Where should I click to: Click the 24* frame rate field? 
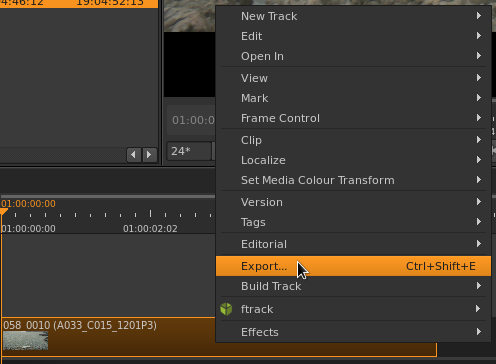tap(189, 151)
